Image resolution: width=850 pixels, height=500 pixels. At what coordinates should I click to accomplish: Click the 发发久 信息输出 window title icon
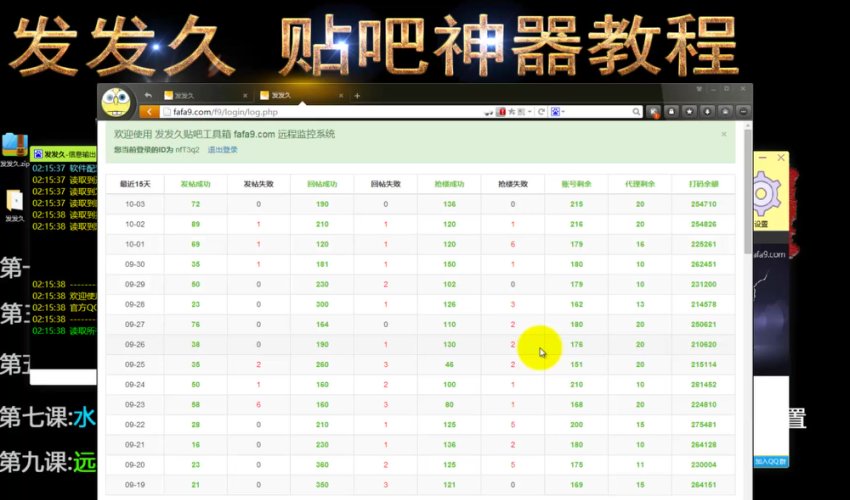(x=38, y=155)
